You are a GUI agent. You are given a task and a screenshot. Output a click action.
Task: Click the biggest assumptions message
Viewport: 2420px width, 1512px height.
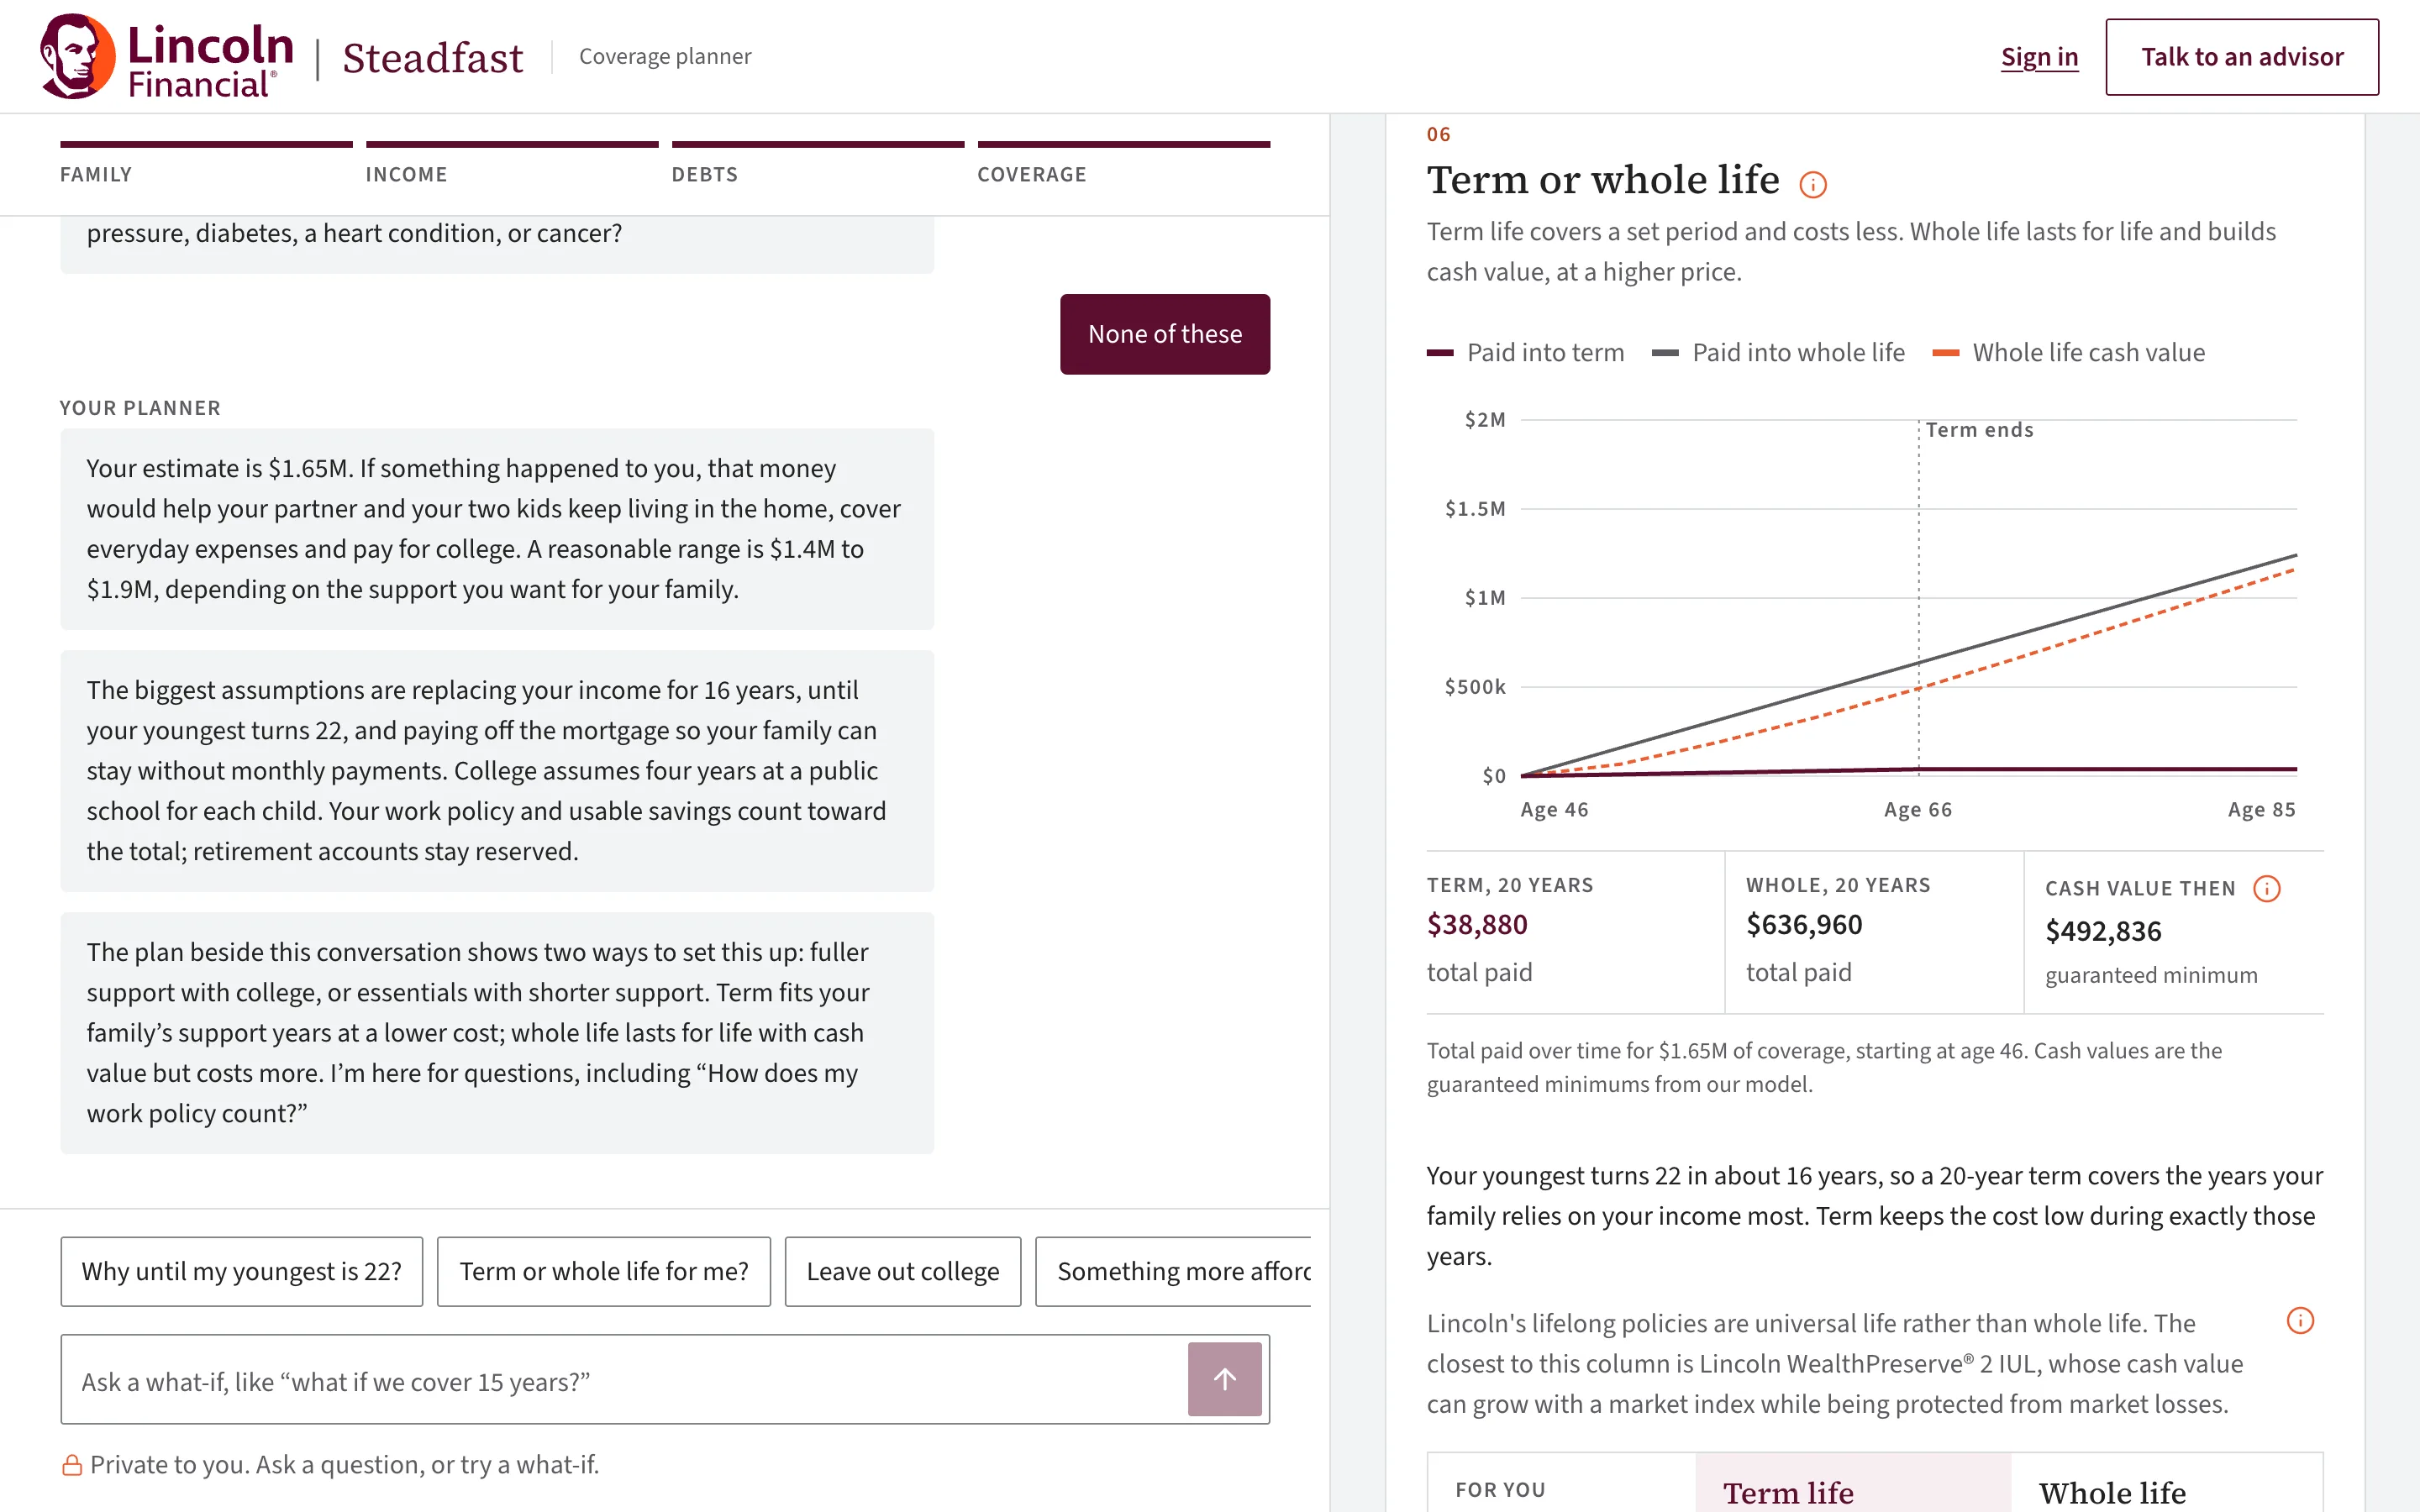point(497,771)
